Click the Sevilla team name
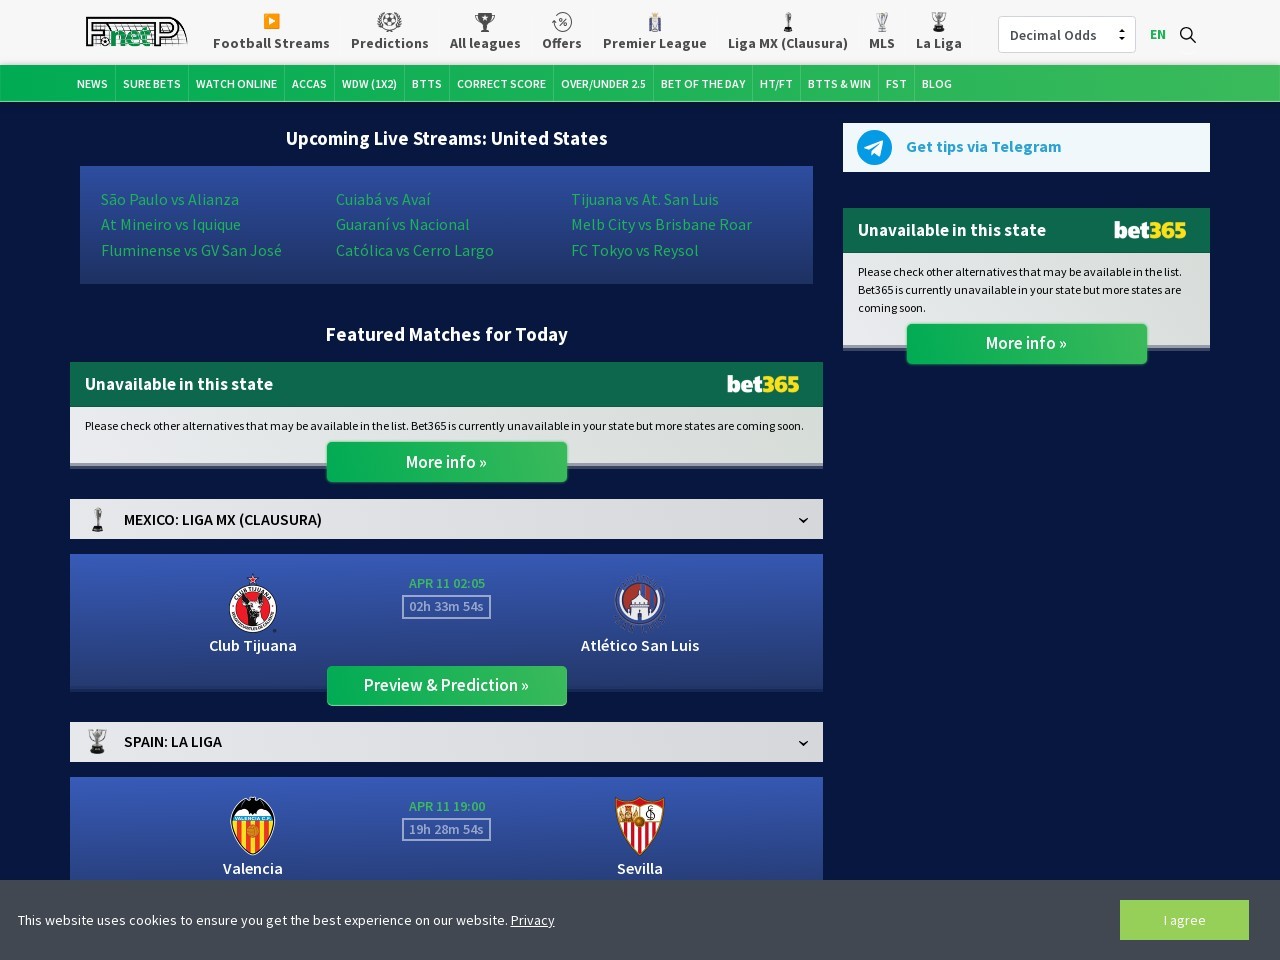 pos(640,869)
